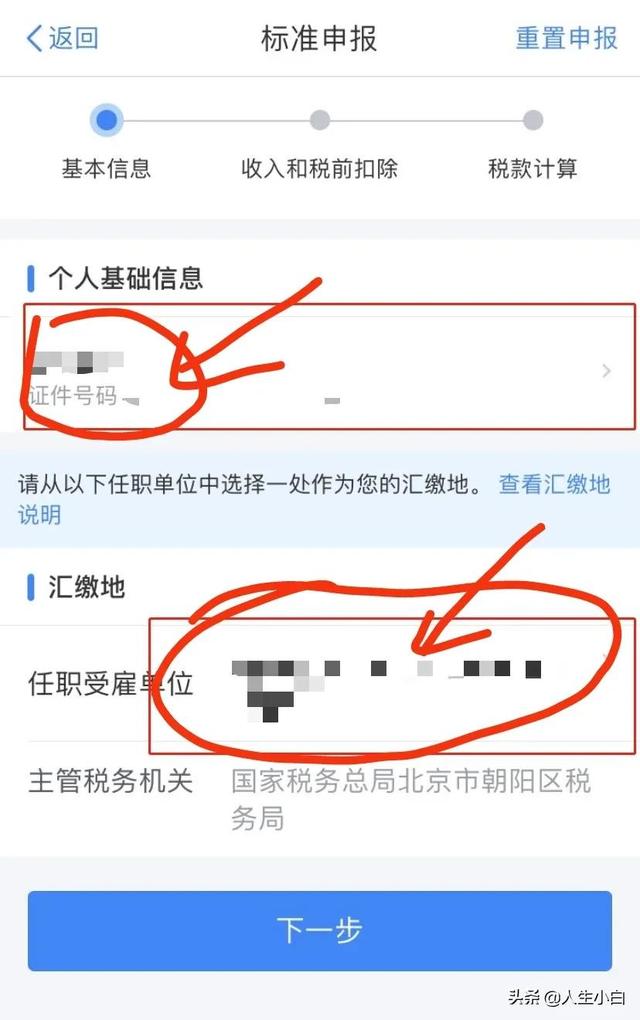Click the 主管税务机关 tax authority value
The width and height of the screenshot is (640, 1020).
pos(411,799)
